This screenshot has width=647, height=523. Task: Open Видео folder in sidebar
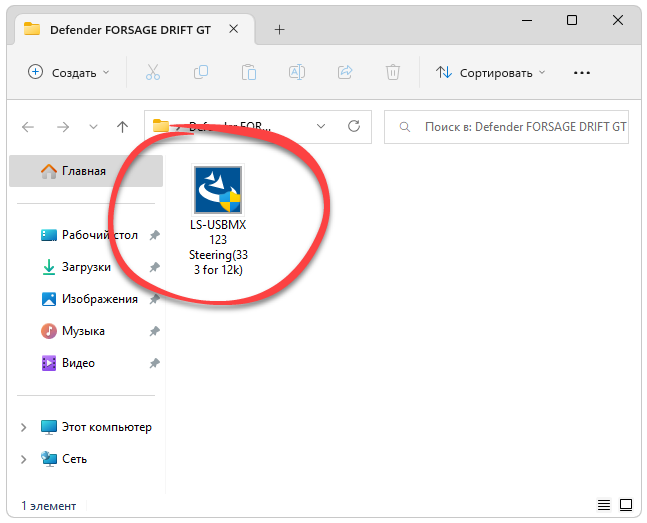coord(68,363)
